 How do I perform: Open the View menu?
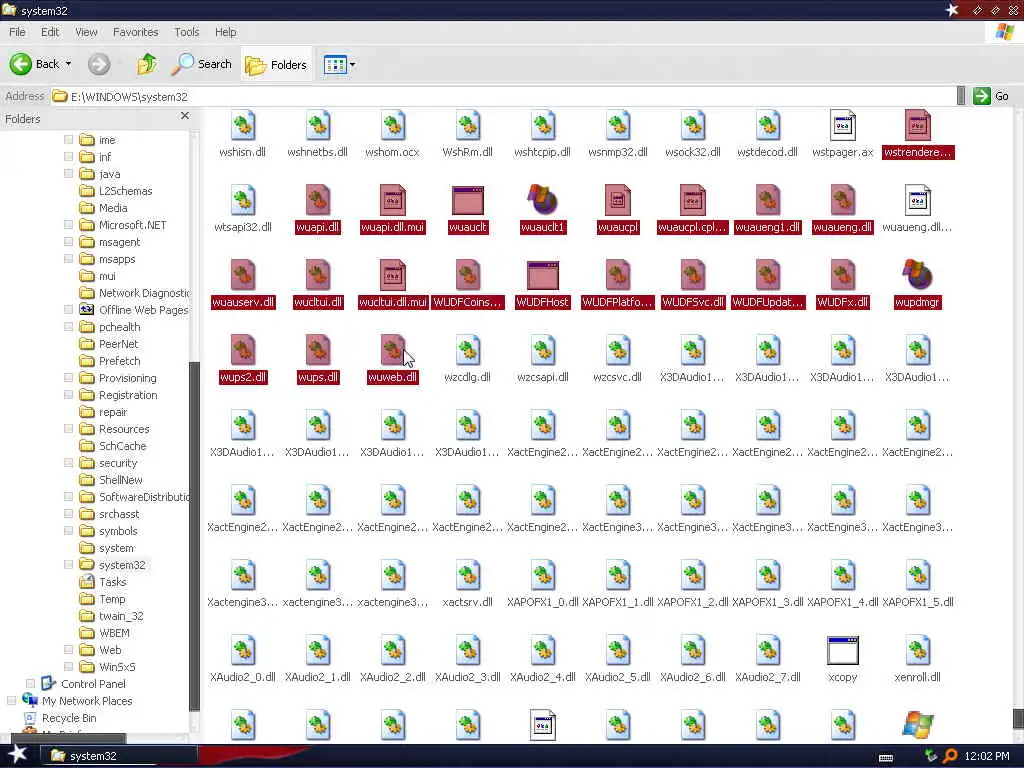pos(86,32)
